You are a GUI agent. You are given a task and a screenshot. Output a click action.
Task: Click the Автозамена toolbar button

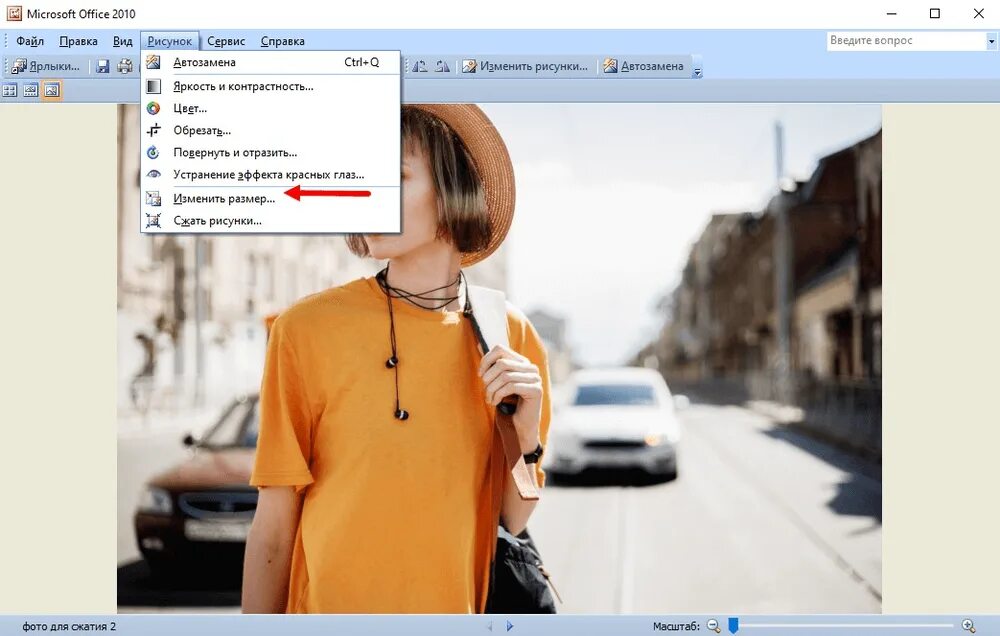pos(643,66)
